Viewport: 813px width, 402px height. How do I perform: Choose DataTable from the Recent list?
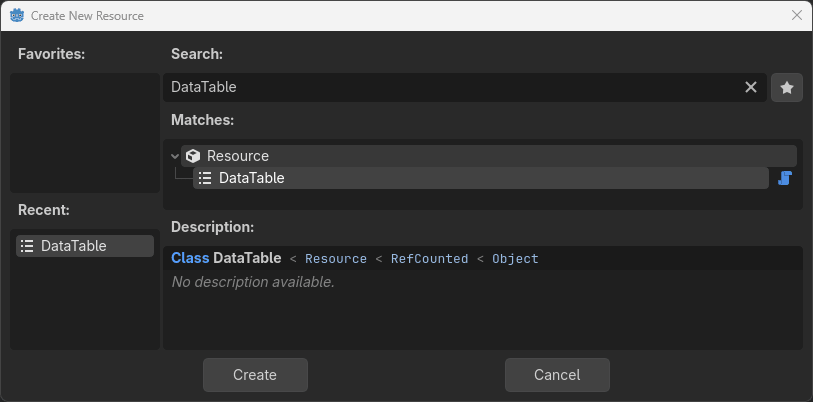coord(74,246)
